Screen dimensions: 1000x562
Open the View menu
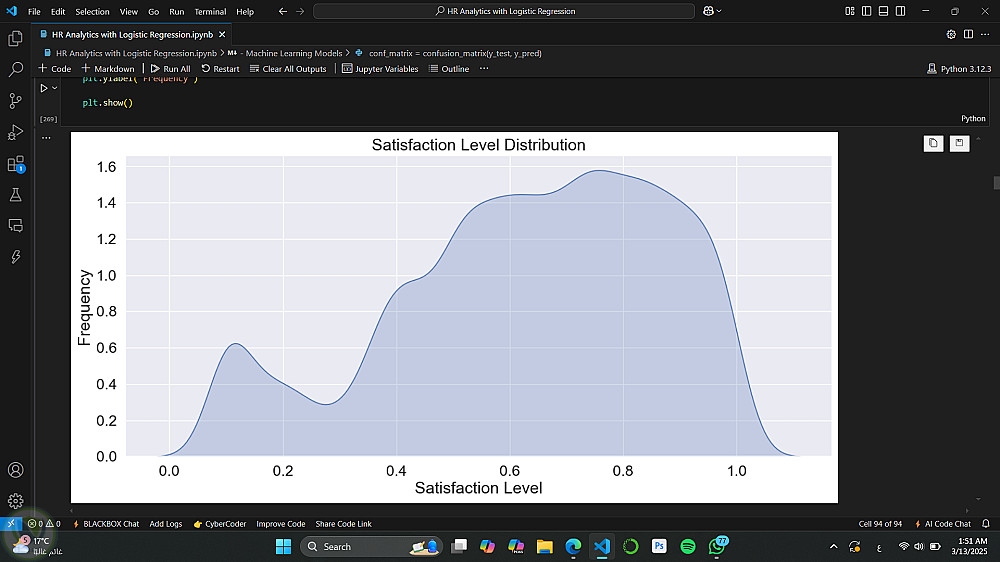pos(128,11)
